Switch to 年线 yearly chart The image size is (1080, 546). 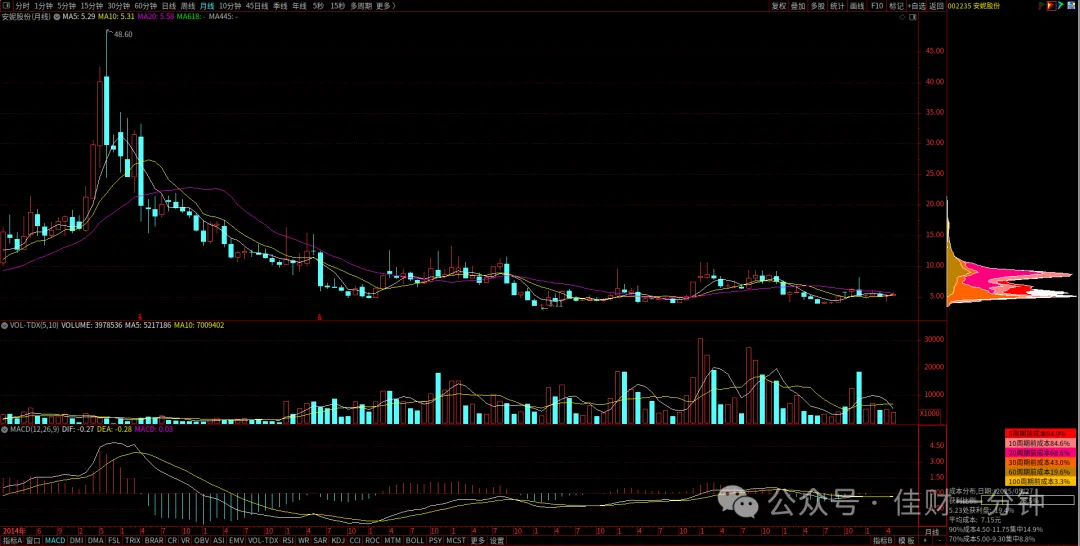(x=299, y=6)
